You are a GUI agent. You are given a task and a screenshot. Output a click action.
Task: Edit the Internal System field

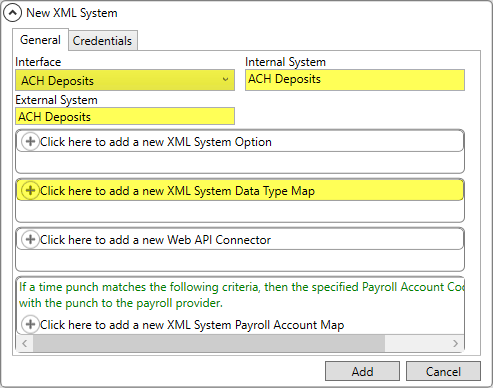click(355, 80)
